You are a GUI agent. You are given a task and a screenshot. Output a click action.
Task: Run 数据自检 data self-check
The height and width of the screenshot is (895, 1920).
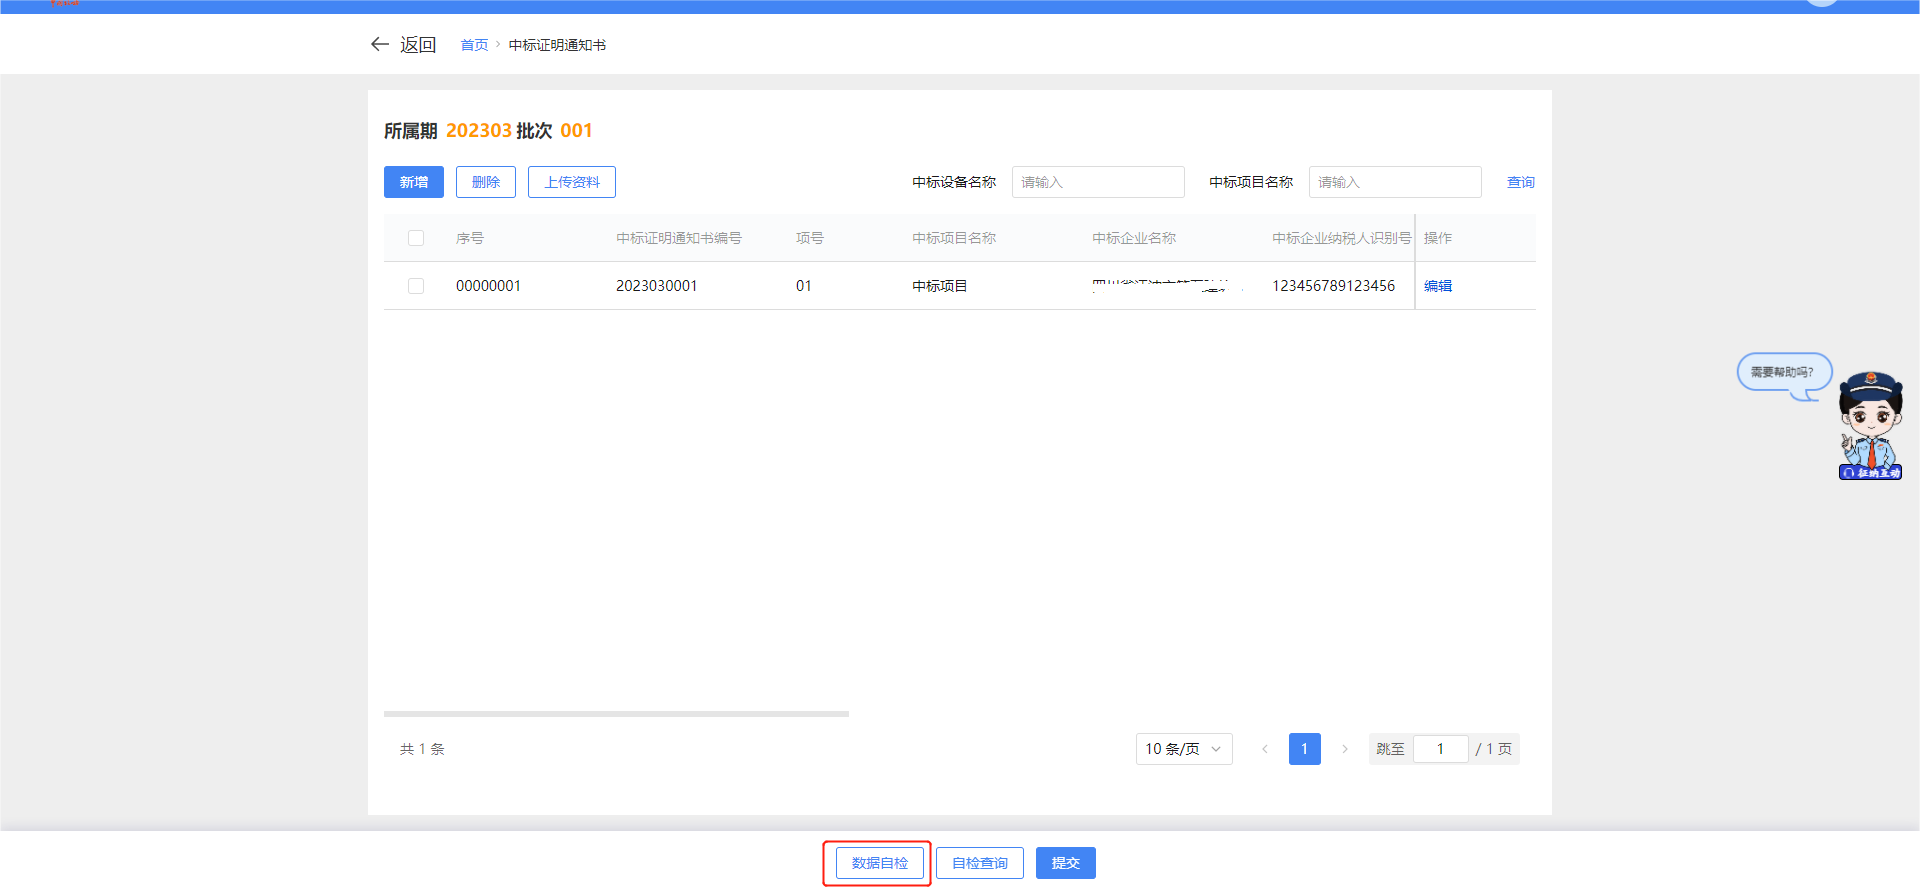(880, 863)
